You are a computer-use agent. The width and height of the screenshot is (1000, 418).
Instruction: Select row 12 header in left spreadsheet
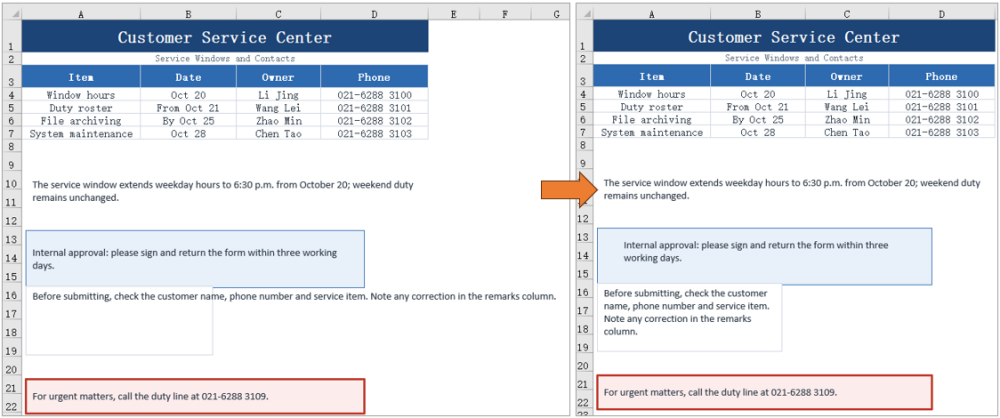(10, 221)
